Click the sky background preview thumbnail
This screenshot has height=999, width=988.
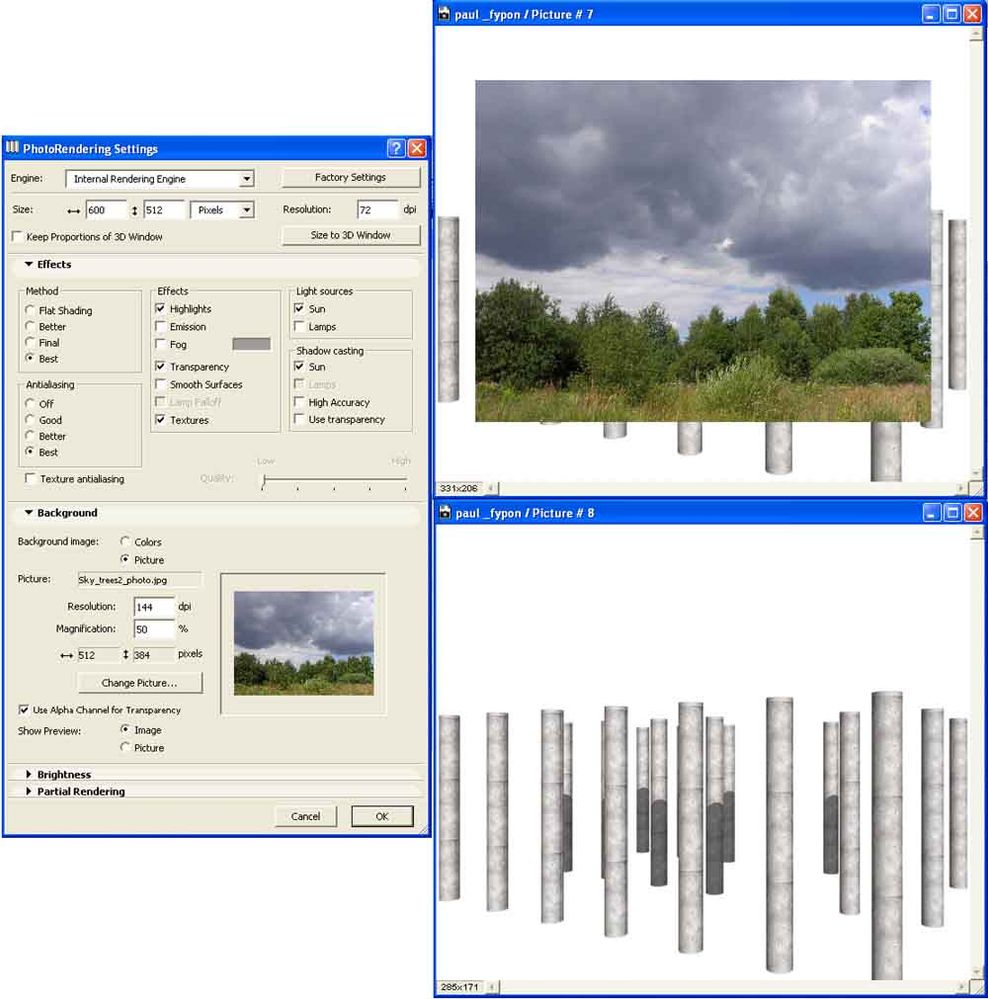click(303, 643)
